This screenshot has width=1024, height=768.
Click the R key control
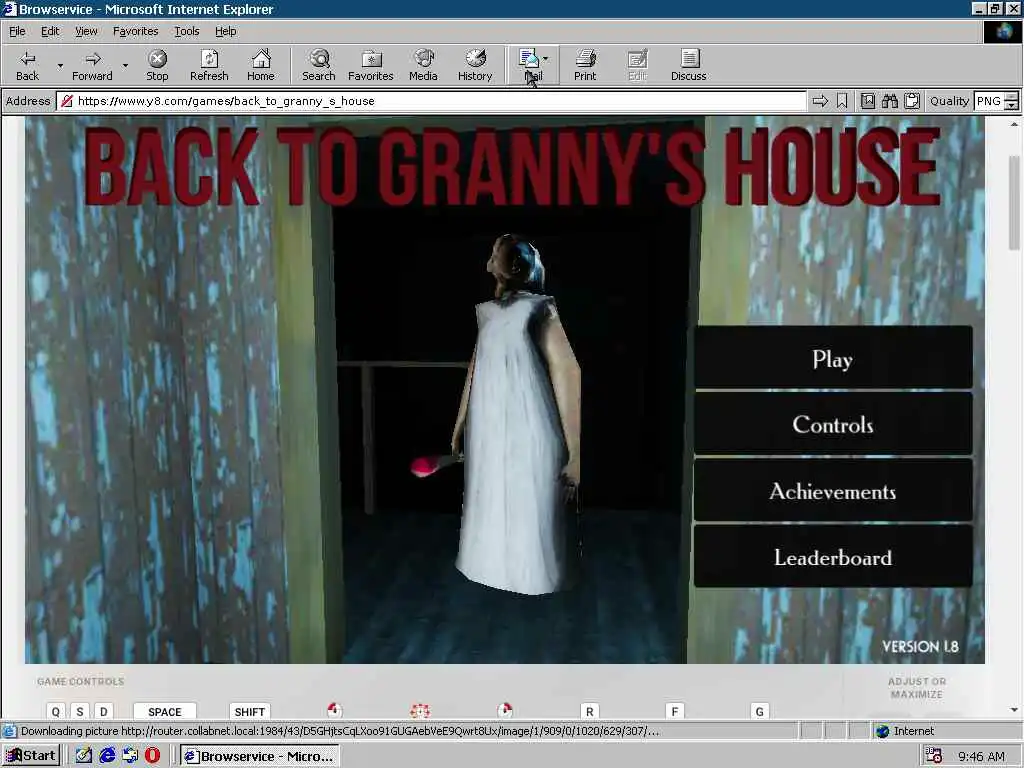point(589,711)
